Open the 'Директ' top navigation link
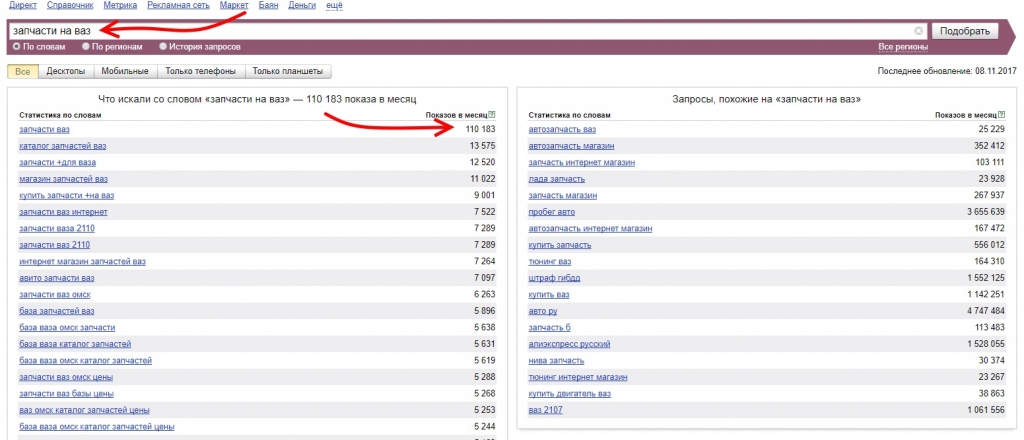 pos(22,6)
